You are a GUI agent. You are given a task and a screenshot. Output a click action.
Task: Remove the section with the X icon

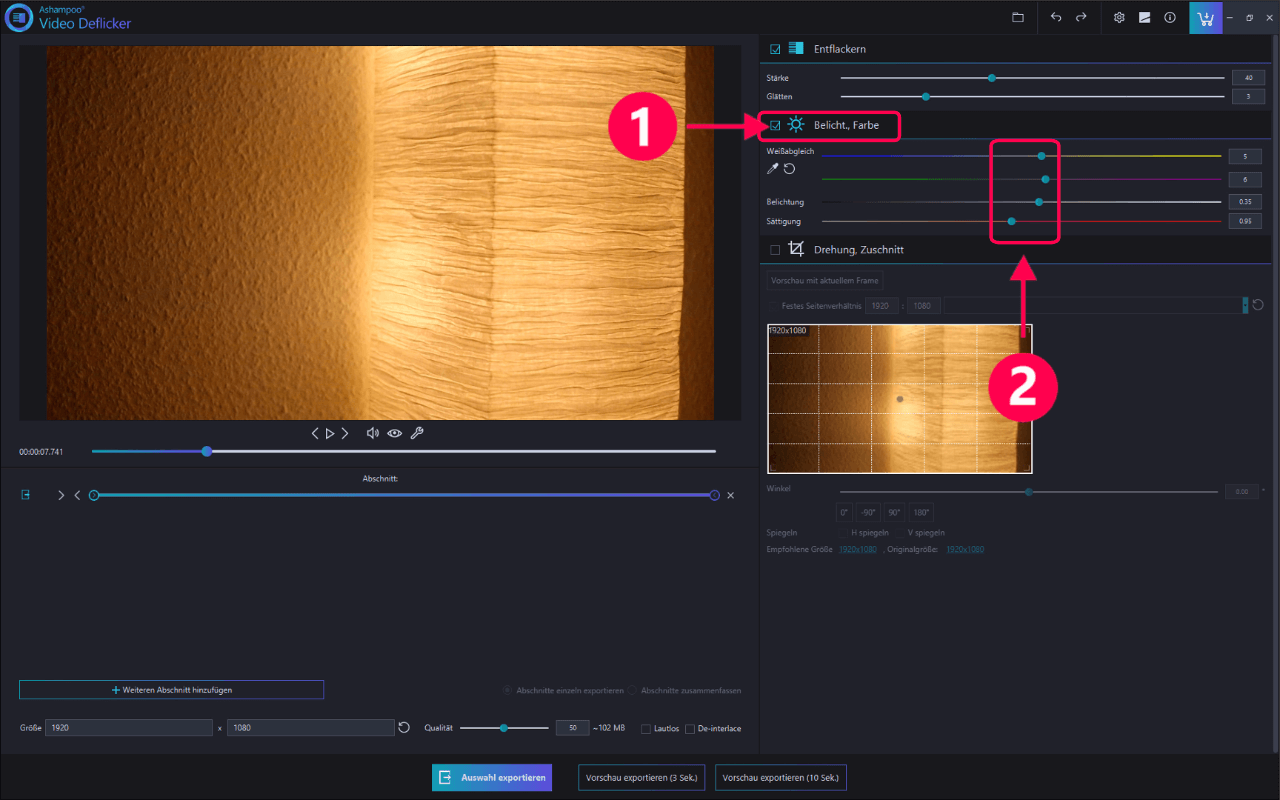[x=730, y=495]
